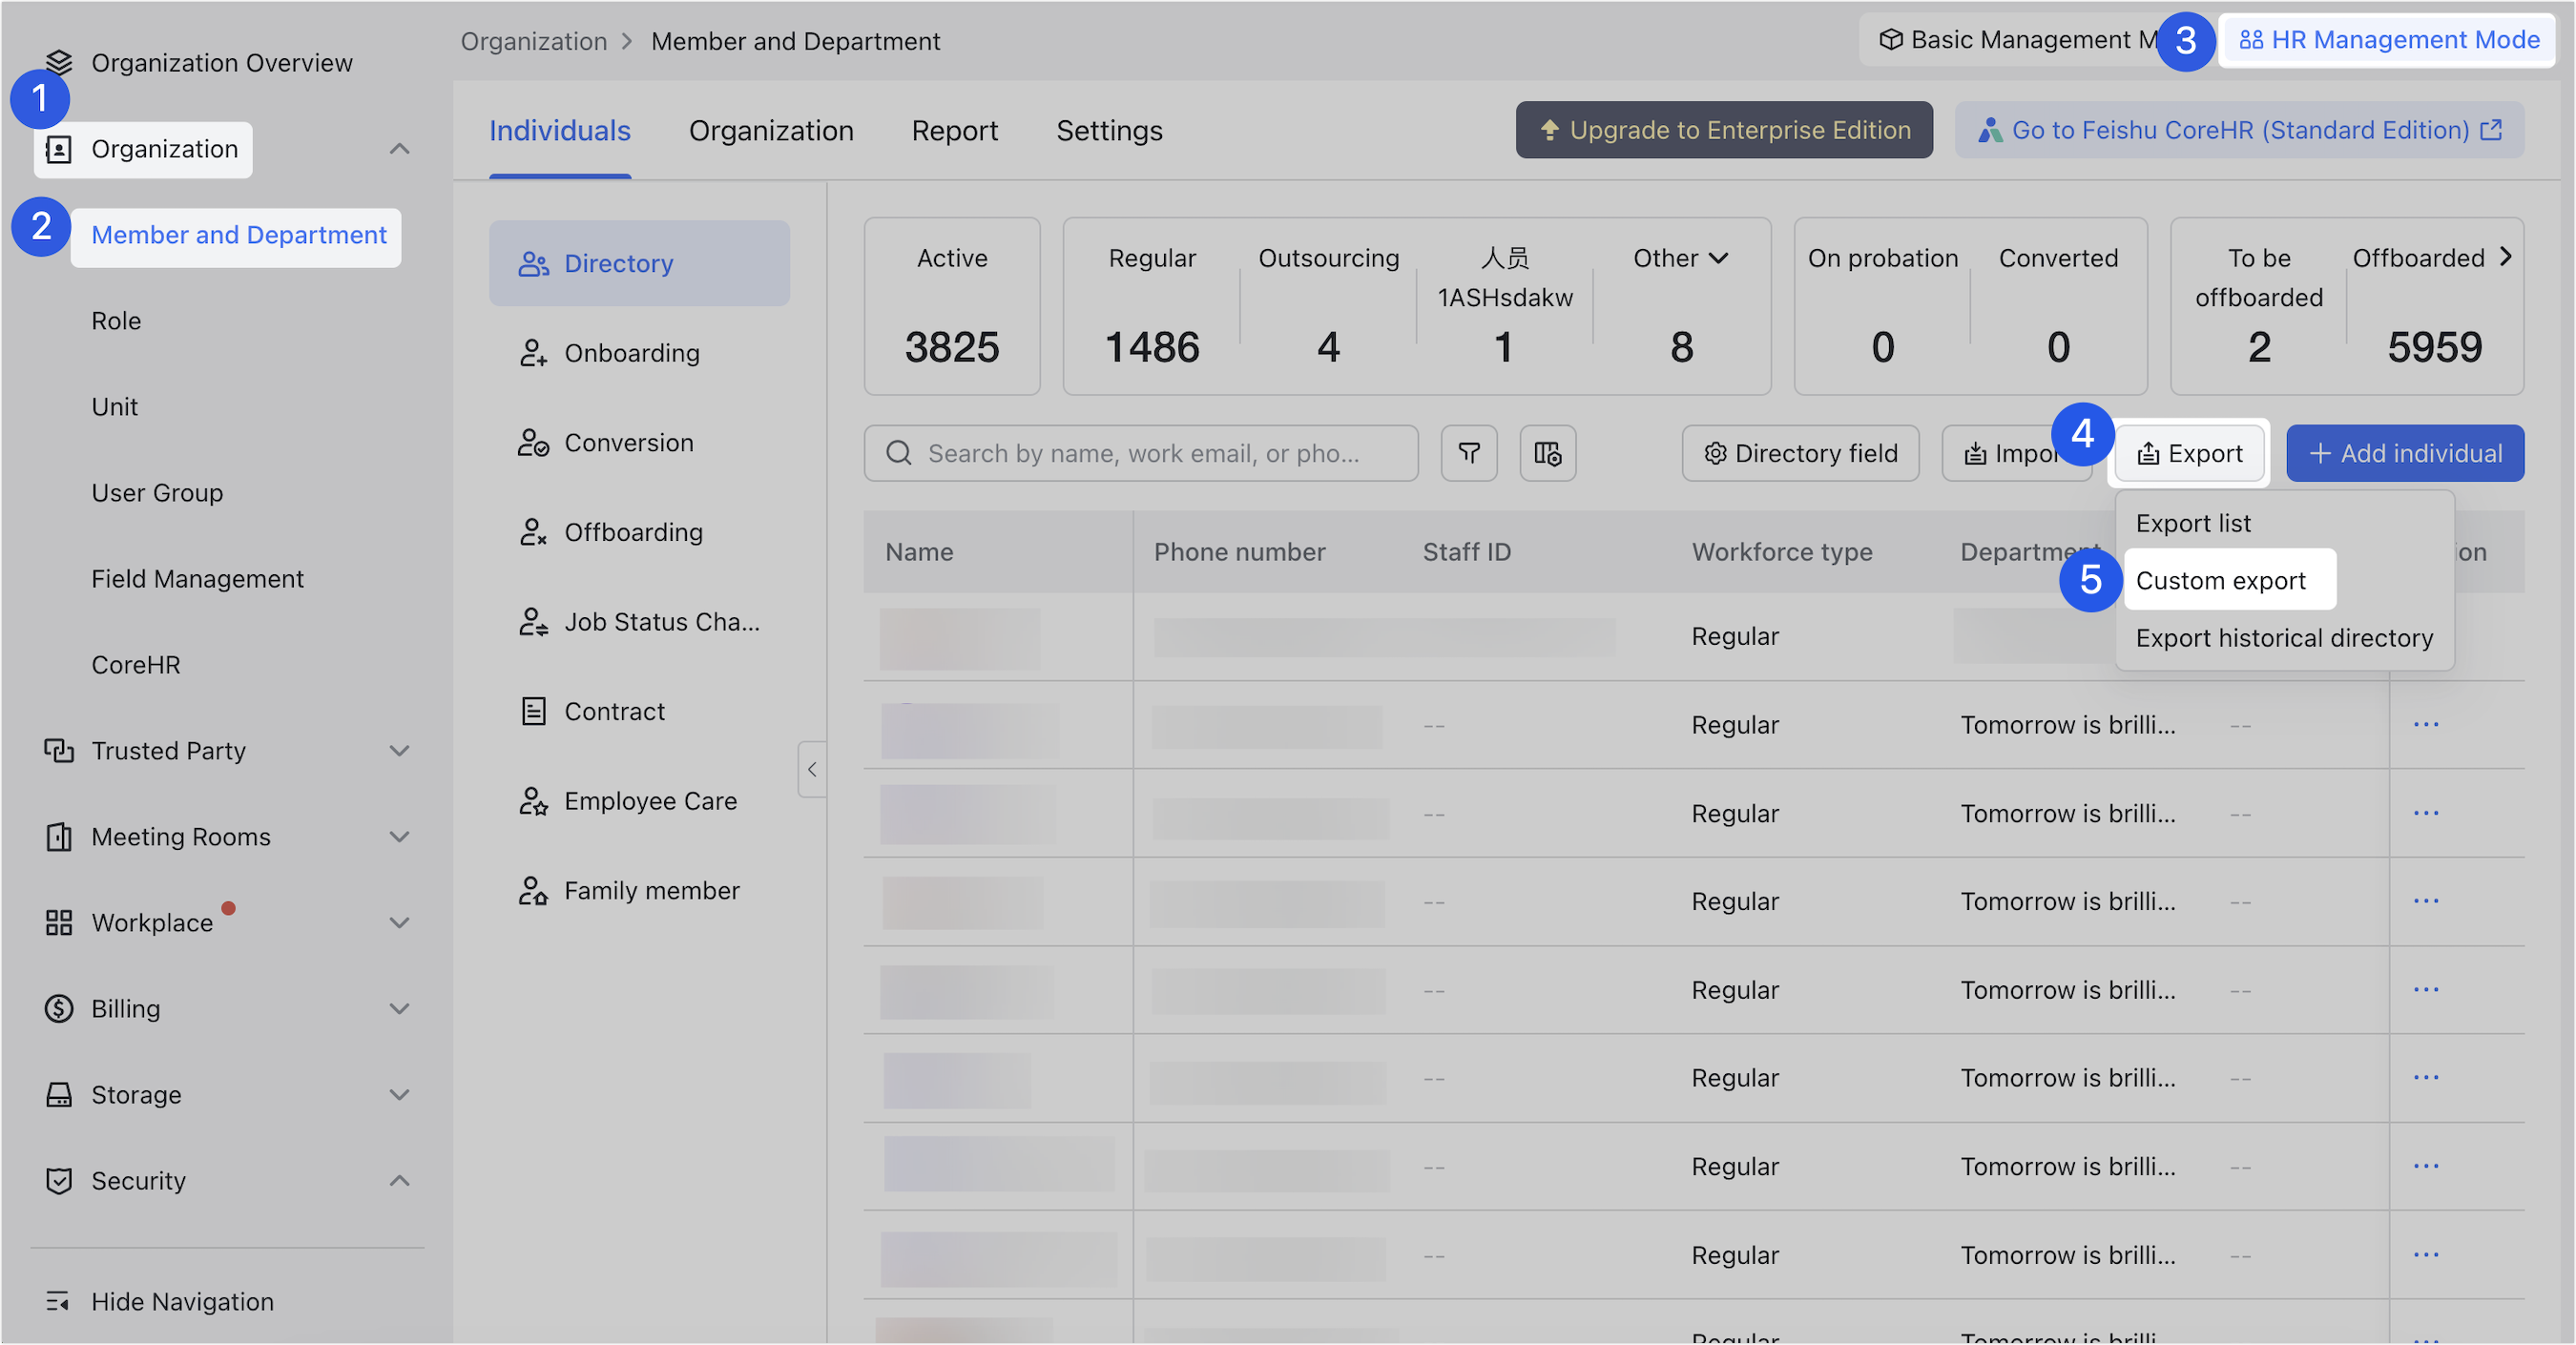The image size is (2576, 1345).
Task: Click the Trusted Party icon in sidebar
Action: pyautogui.click(x=59, y=750)
